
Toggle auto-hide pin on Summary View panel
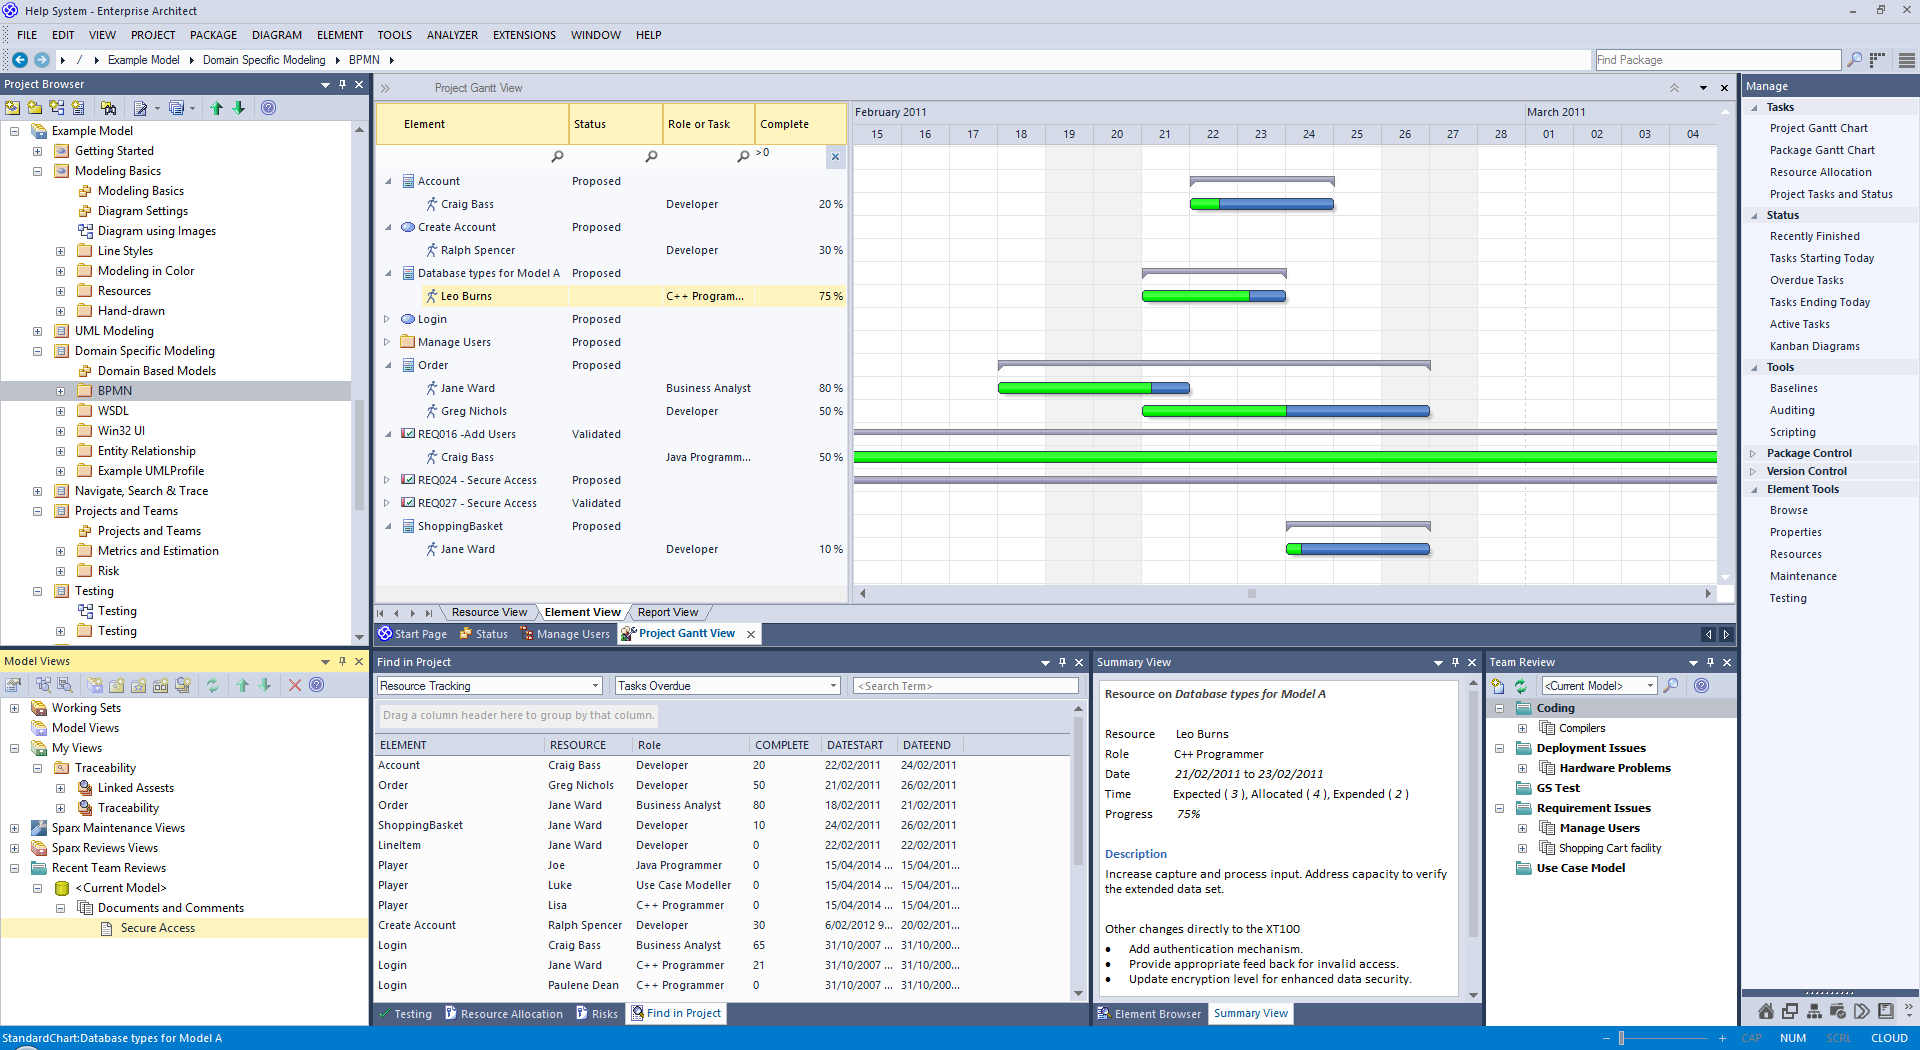click(x=1455, y=662)
